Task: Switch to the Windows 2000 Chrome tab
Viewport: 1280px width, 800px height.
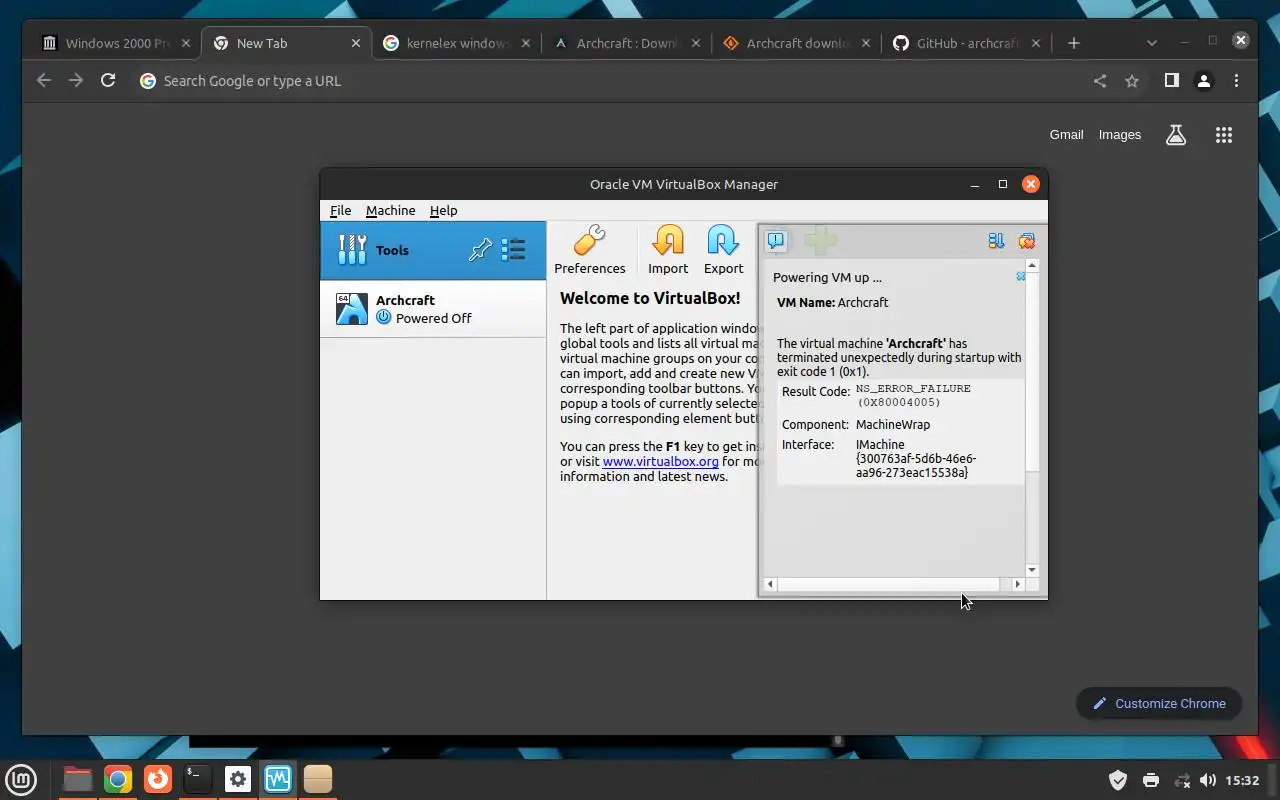Action: coord(116,43)
